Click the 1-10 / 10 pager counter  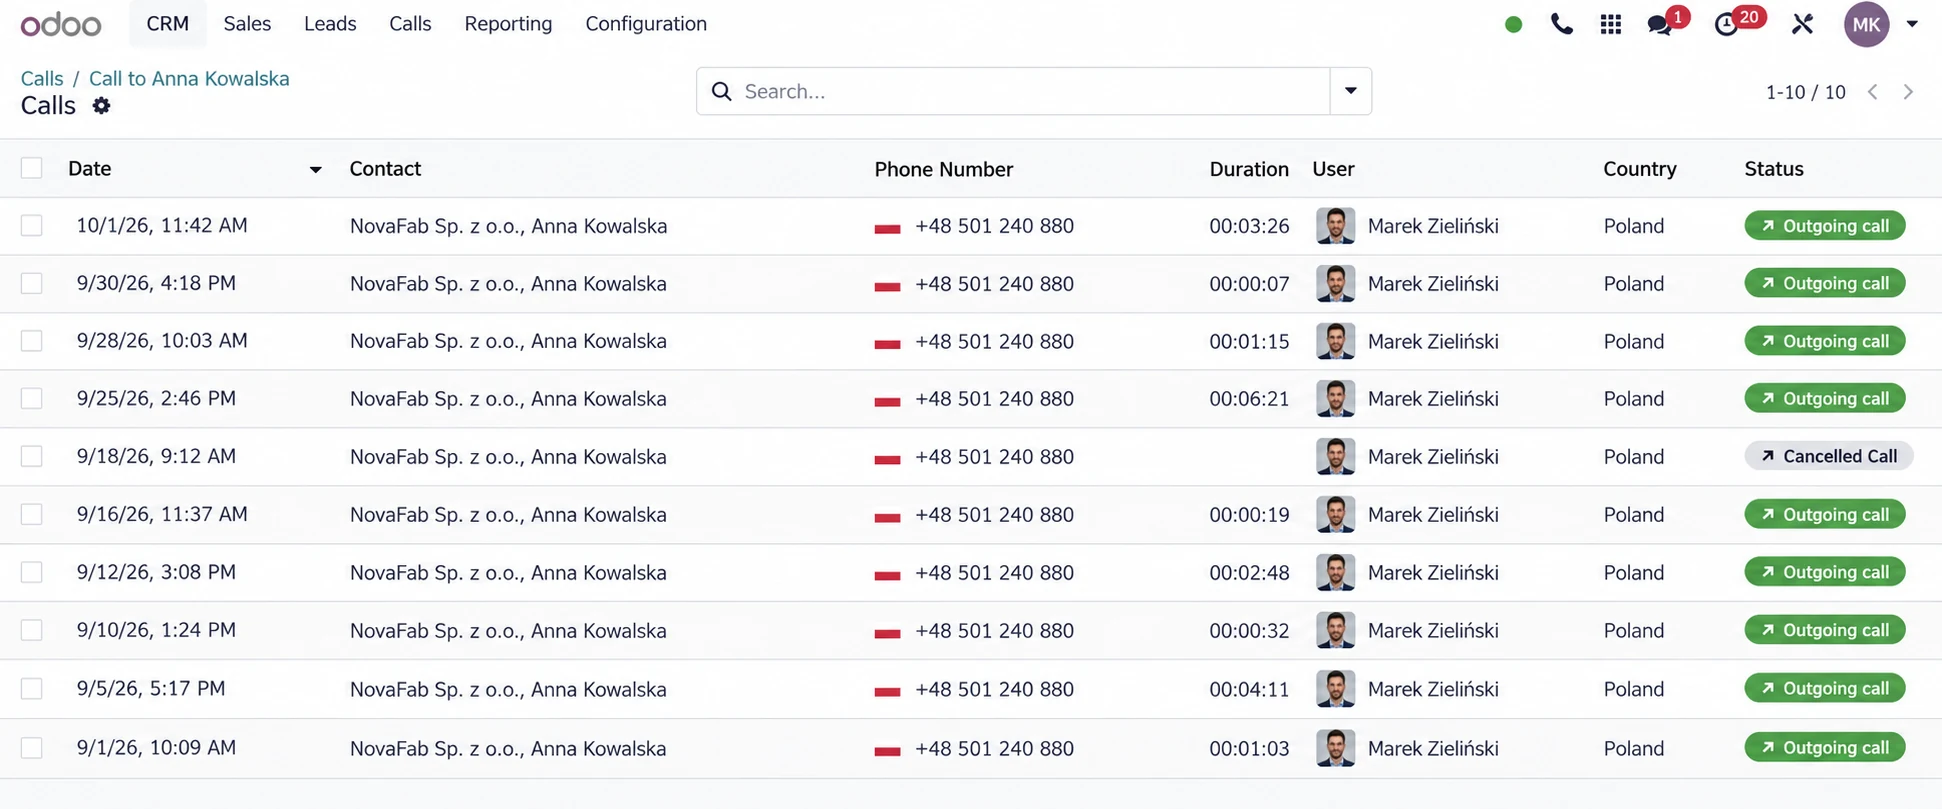[x=1805, y=92]
